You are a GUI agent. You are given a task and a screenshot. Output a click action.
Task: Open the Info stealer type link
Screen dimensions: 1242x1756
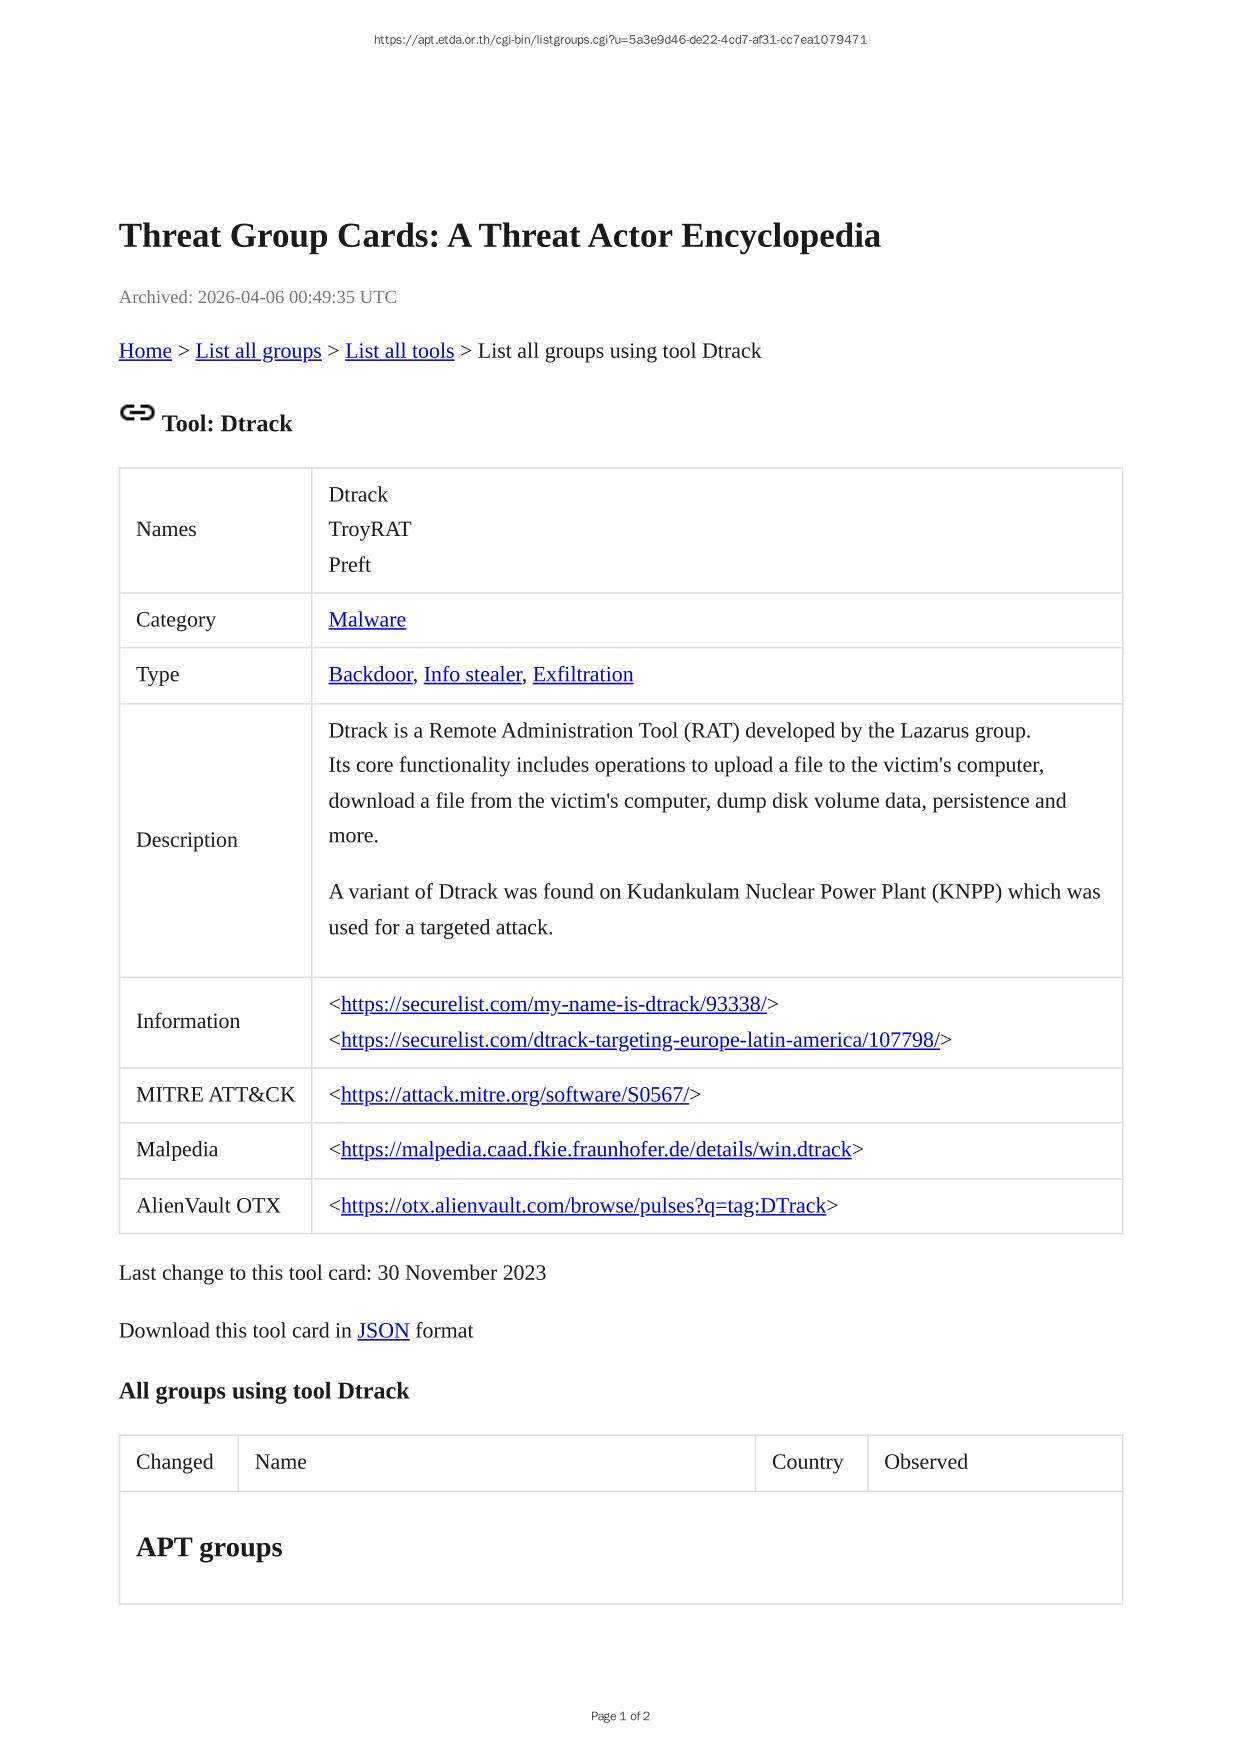472,675
